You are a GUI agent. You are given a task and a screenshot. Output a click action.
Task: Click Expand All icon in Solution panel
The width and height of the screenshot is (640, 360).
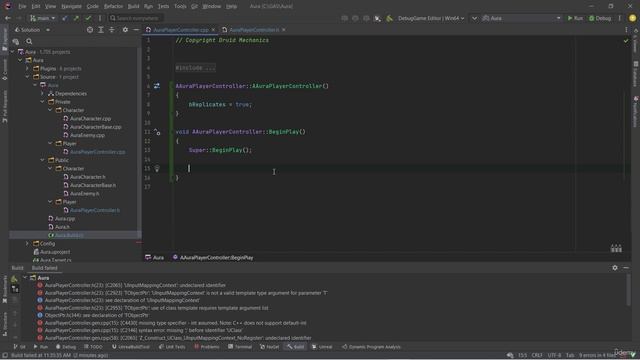coord(101,30)
